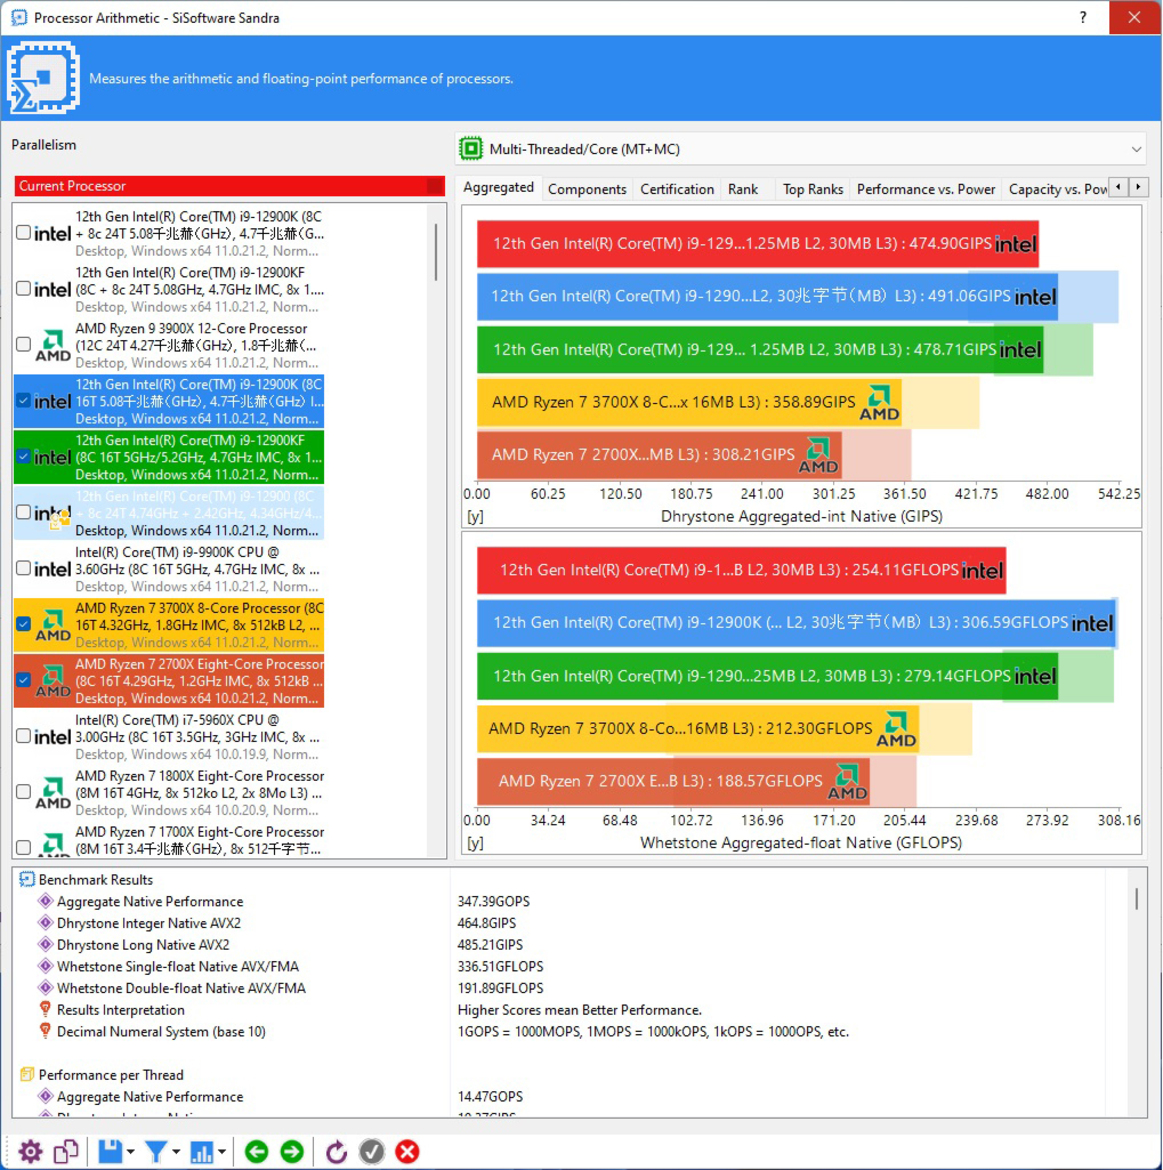The width and height of the screenshot is (1163, 1170).
Task: Click the 14.47GOPS per-thread value
Action: coord(490,1096)
